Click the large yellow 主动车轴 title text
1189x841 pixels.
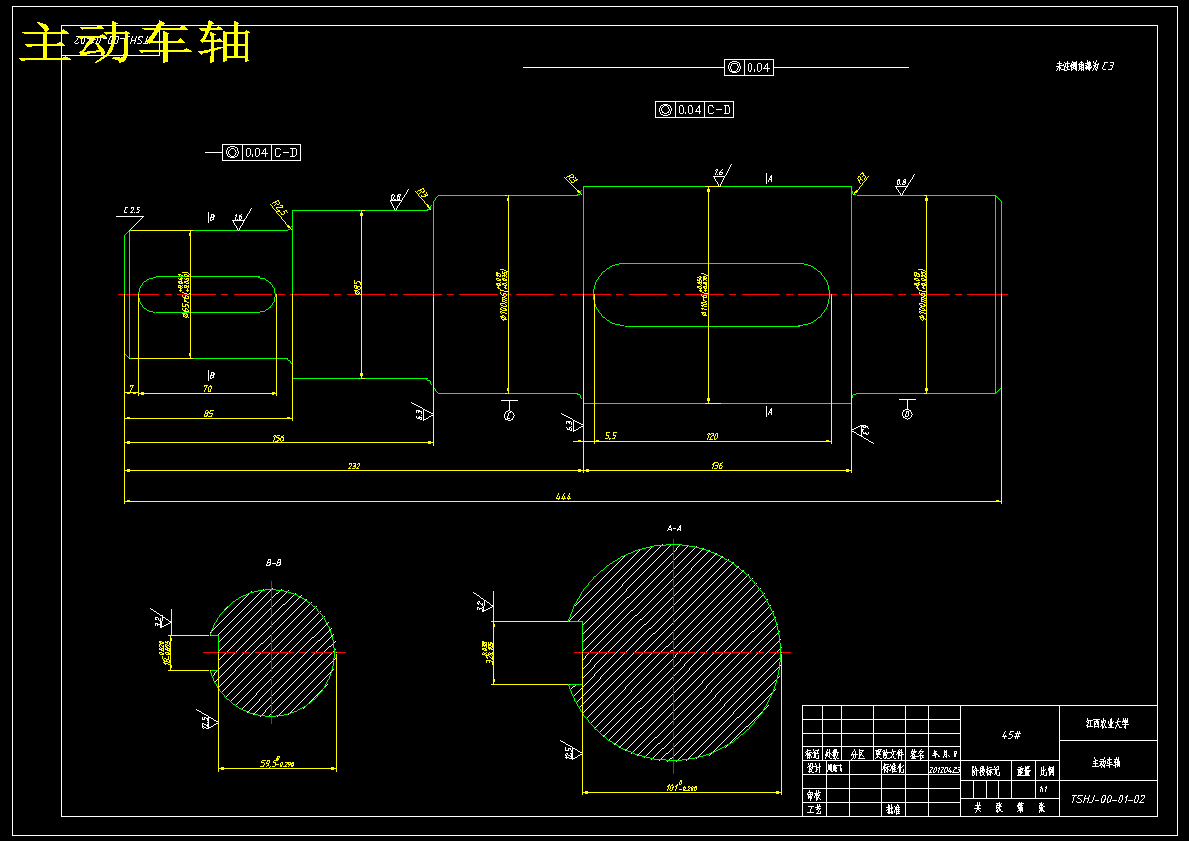[135, 44]
